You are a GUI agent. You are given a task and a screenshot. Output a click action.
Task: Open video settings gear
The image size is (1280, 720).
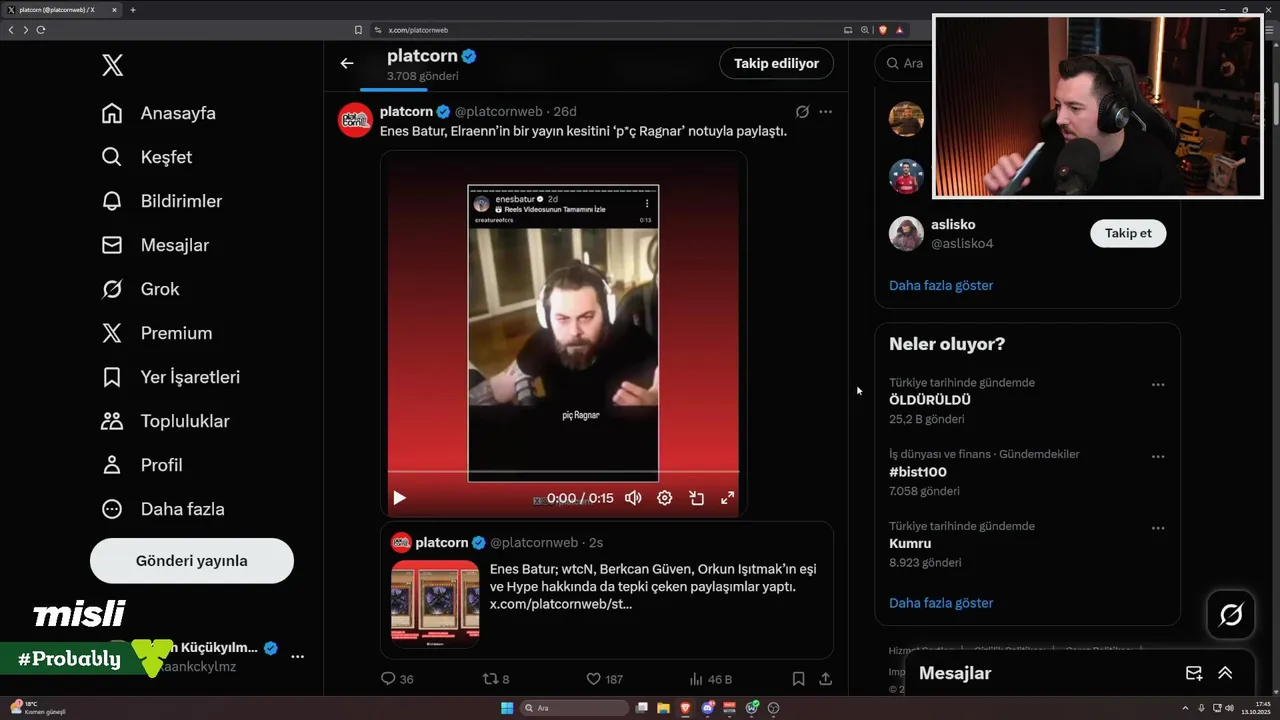pyautogui.click(x=664, y=498)
